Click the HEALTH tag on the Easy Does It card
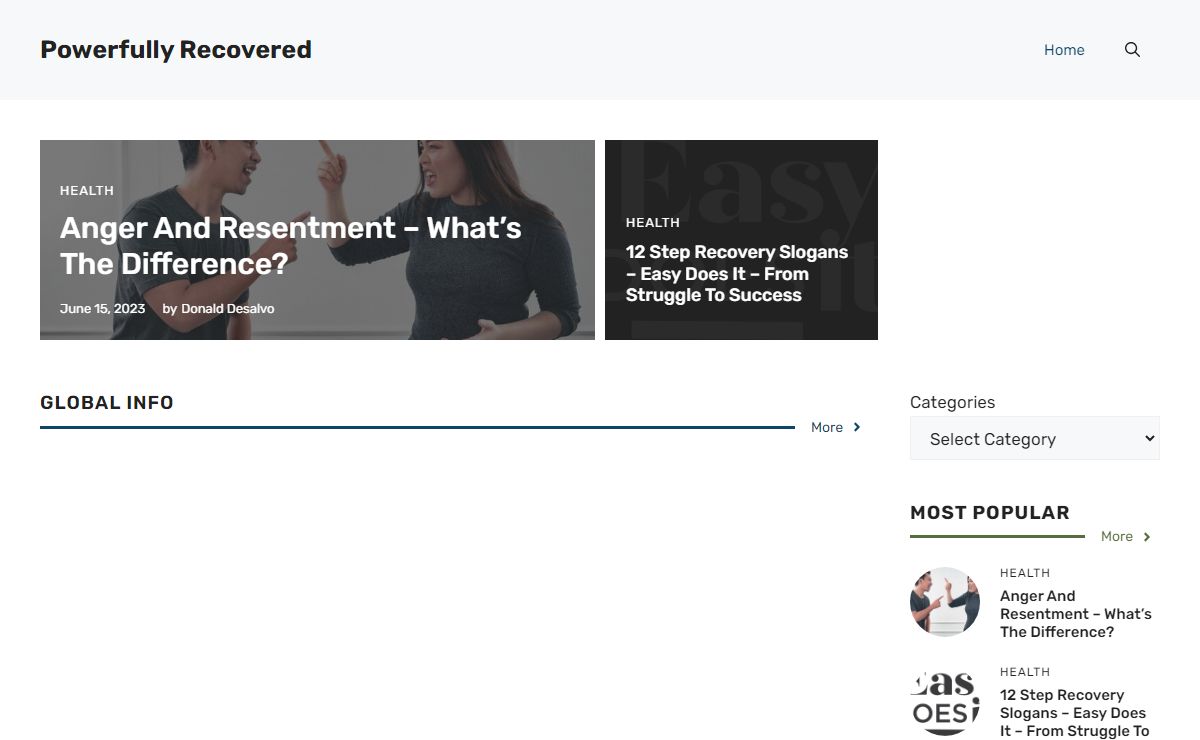Image resolution: width=1200 pixels, height=740 pixels. pyautogui.click(x=653, y=223)
